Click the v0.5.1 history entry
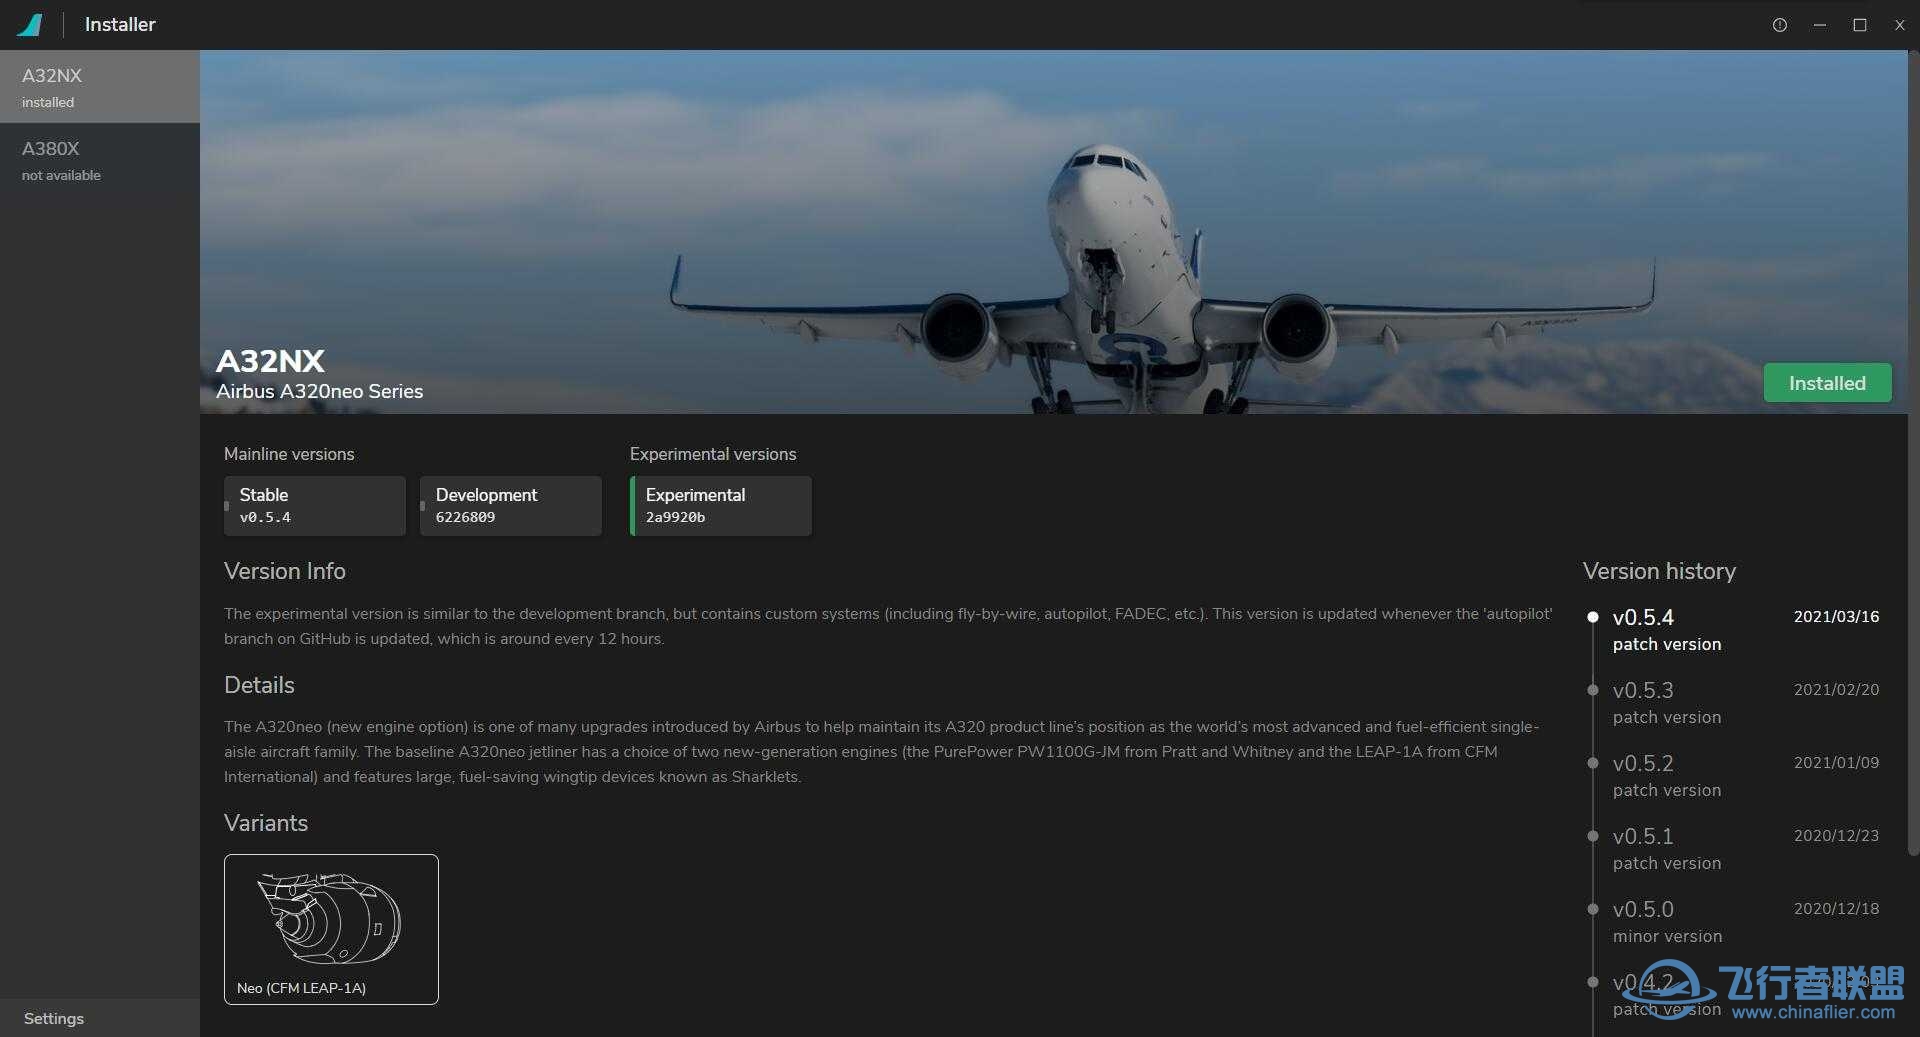This screenshot has height=1037, width=1920. 1644,837
